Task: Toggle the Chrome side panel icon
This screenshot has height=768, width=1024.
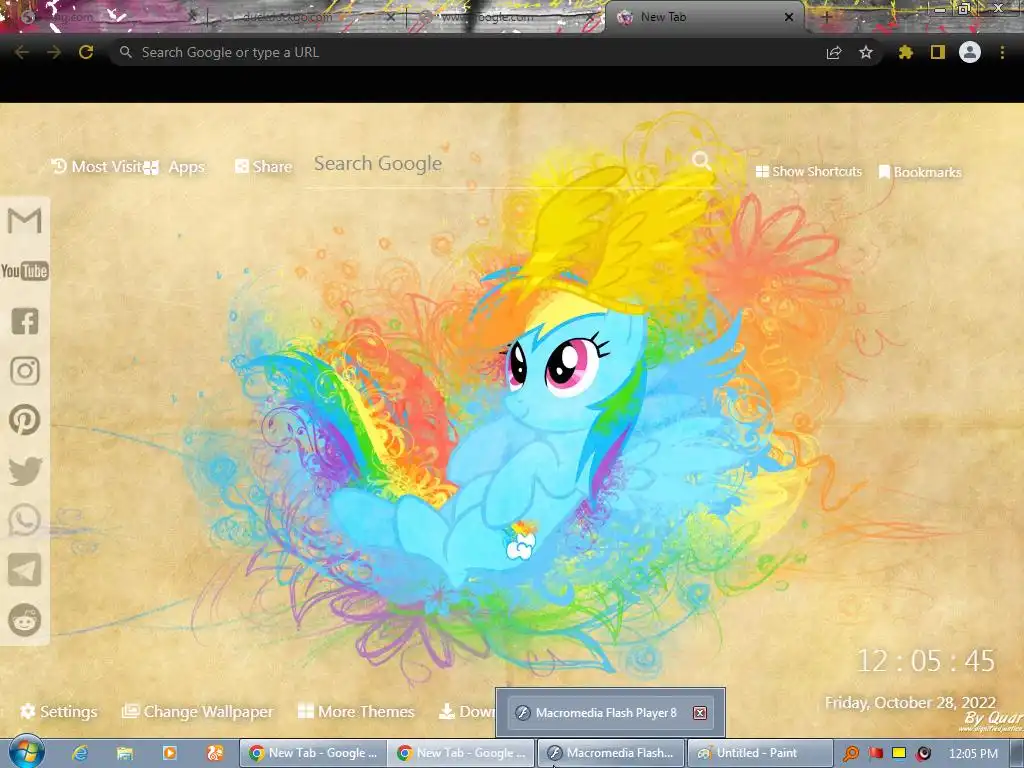Action: [938, 52]
